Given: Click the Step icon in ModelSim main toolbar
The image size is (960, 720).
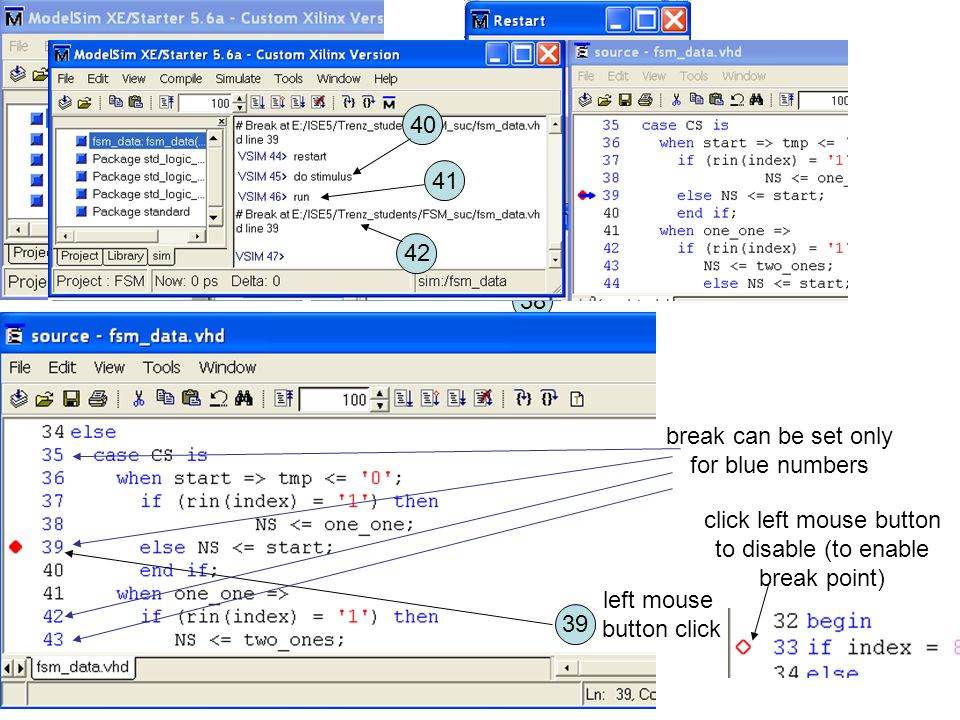Looking at the screenshot, I should pos(348,102).
